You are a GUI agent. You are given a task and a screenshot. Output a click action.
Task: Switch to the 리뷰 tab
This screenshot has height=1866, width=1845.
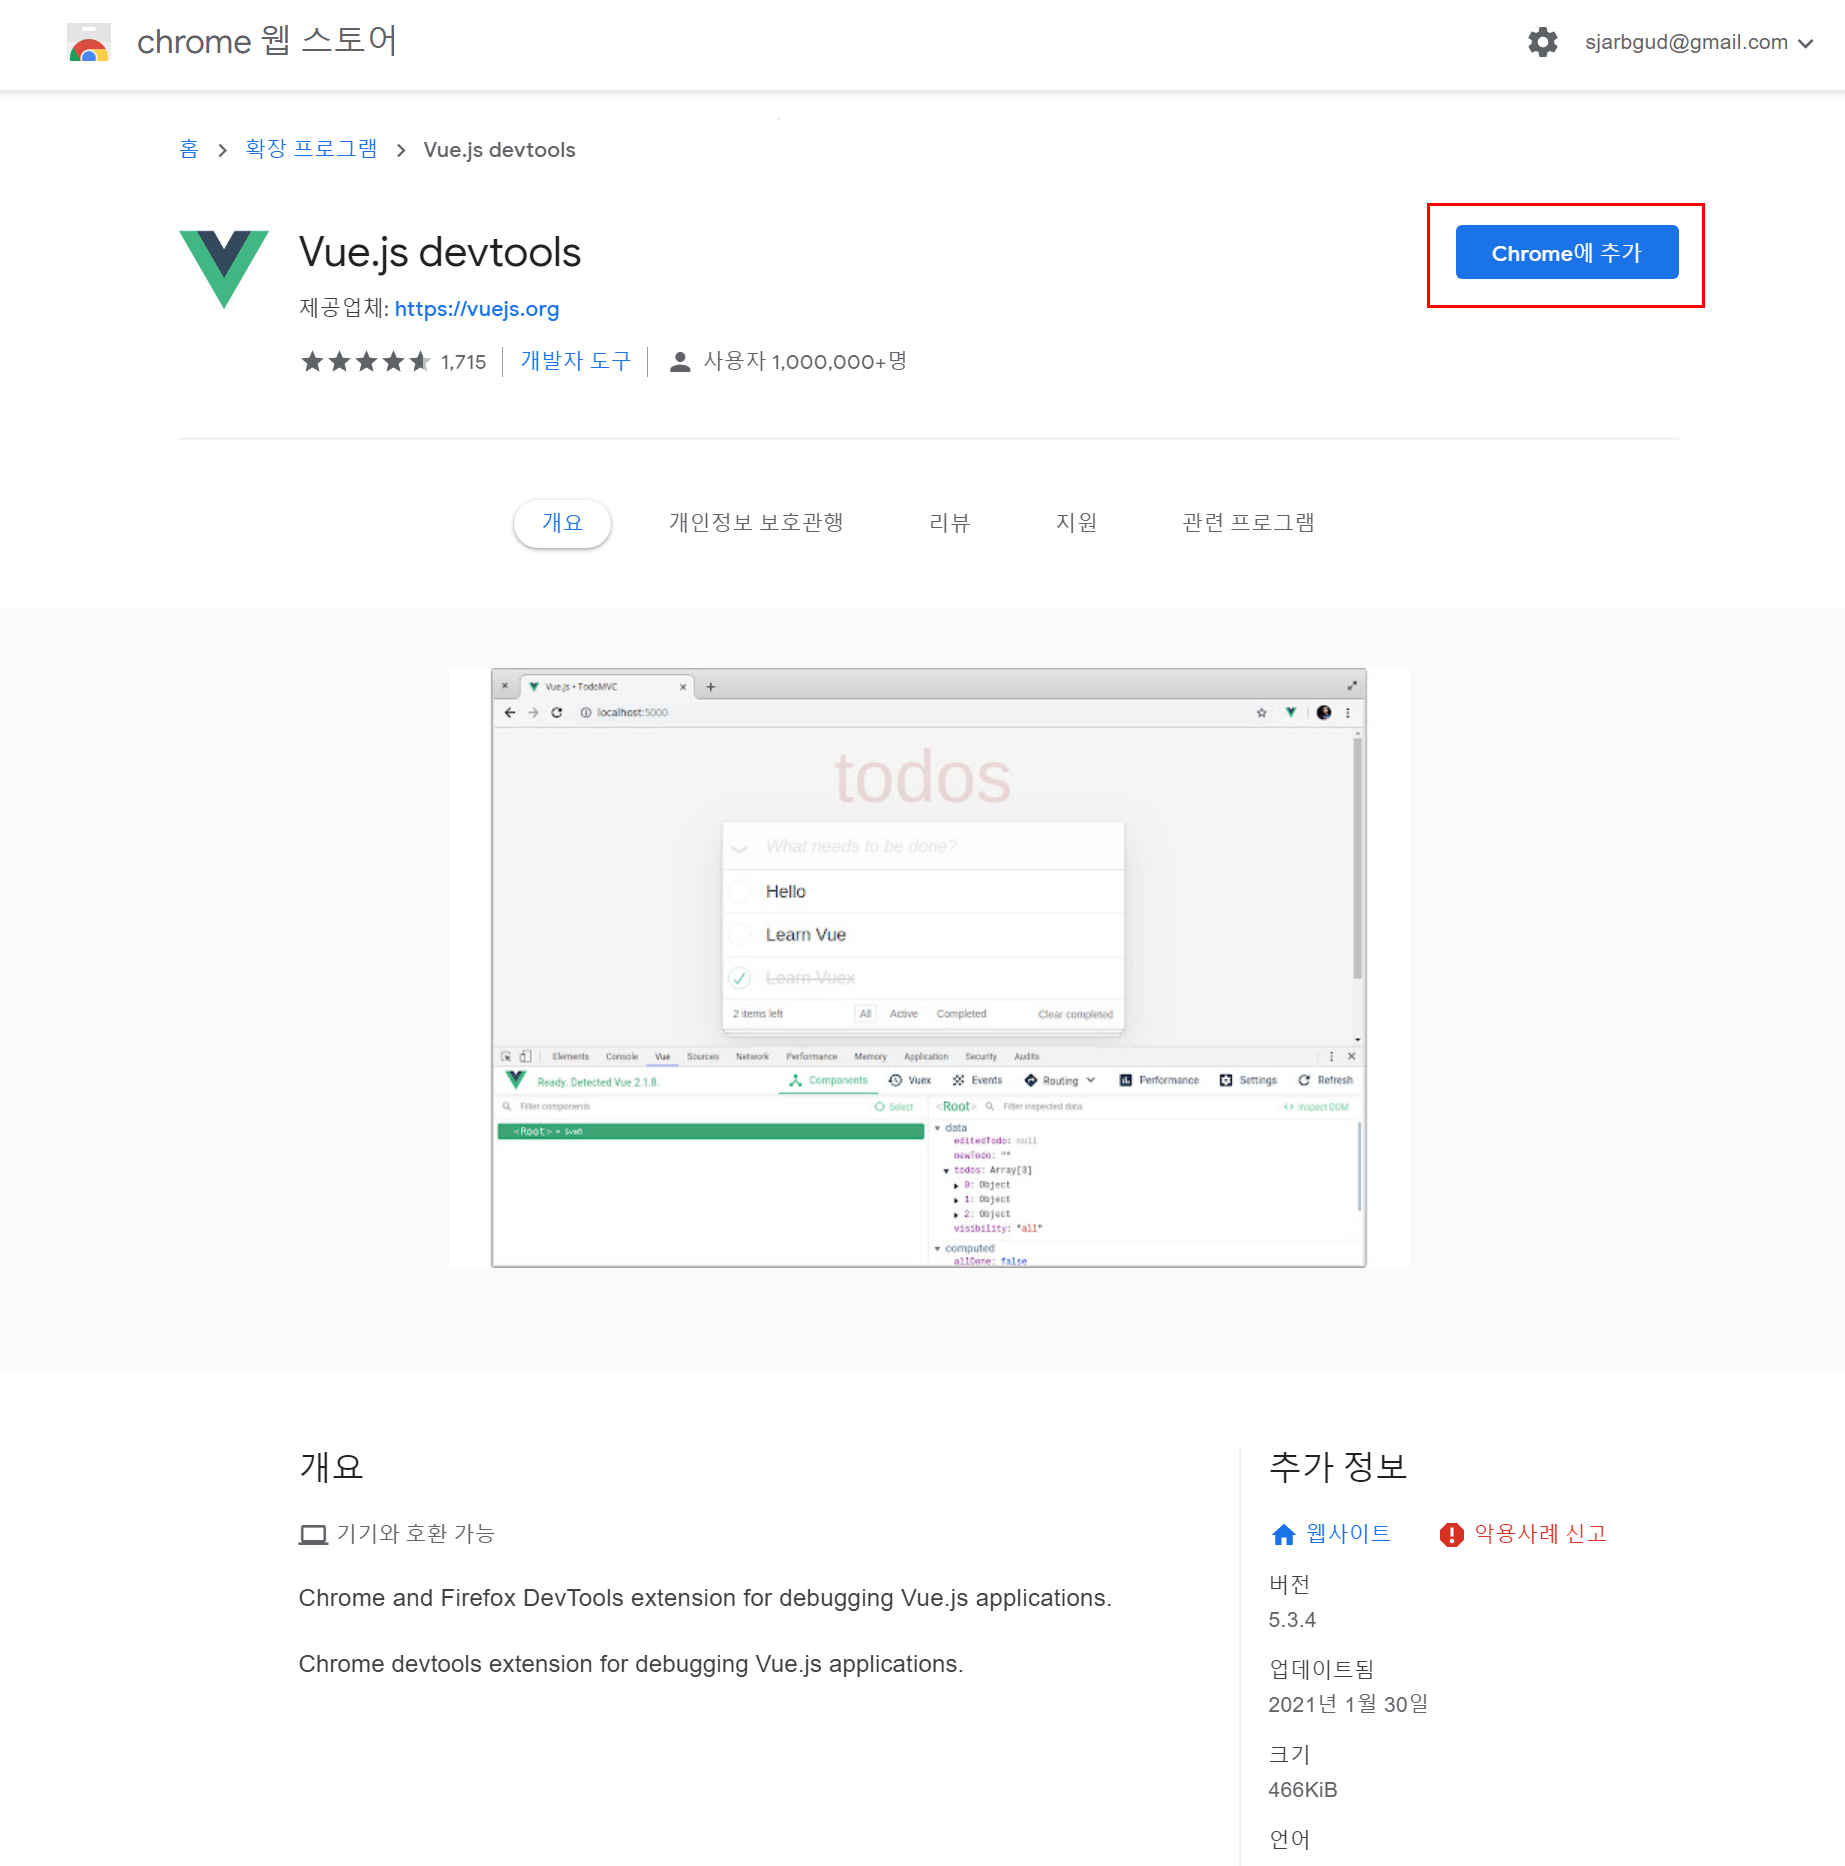coord(949,523)
